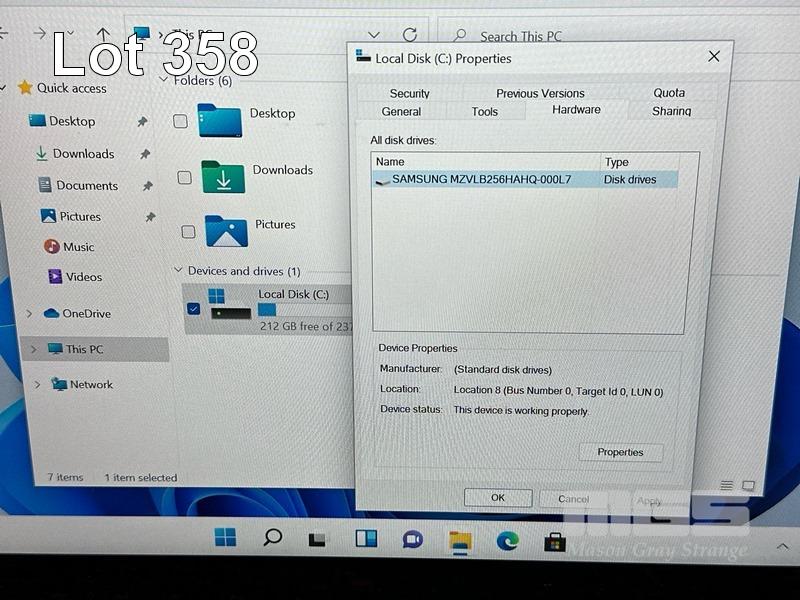Open taskbar Search magnifier icon
The image size is (800, 600).
point(272,538)
